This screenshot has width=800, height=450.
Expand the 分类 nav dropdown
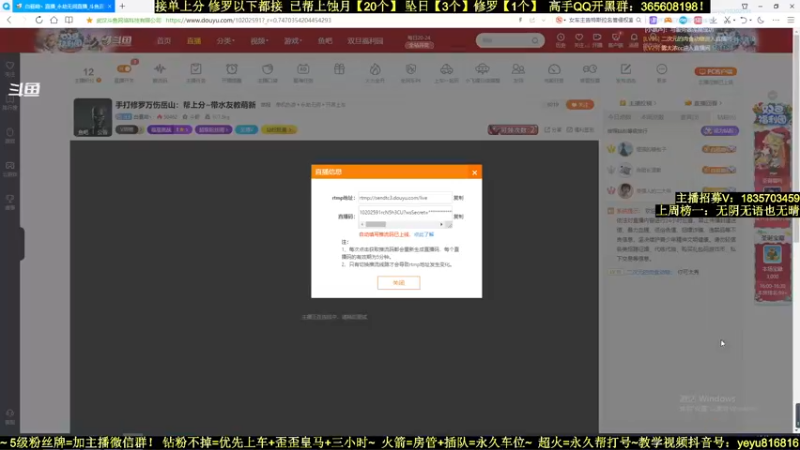225,41
